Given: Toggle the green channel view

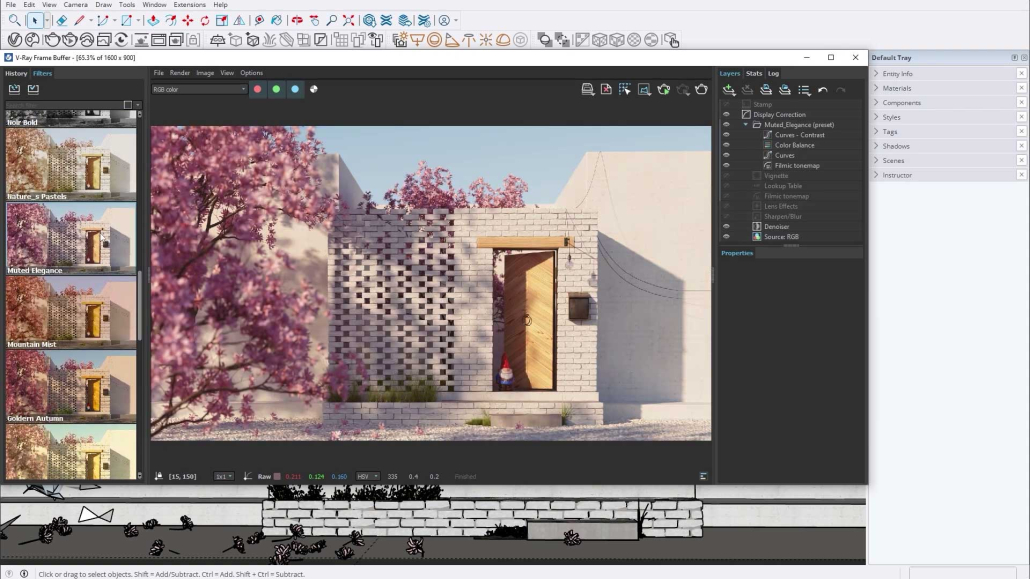Looking at the screenshot, I should (277, 89).
